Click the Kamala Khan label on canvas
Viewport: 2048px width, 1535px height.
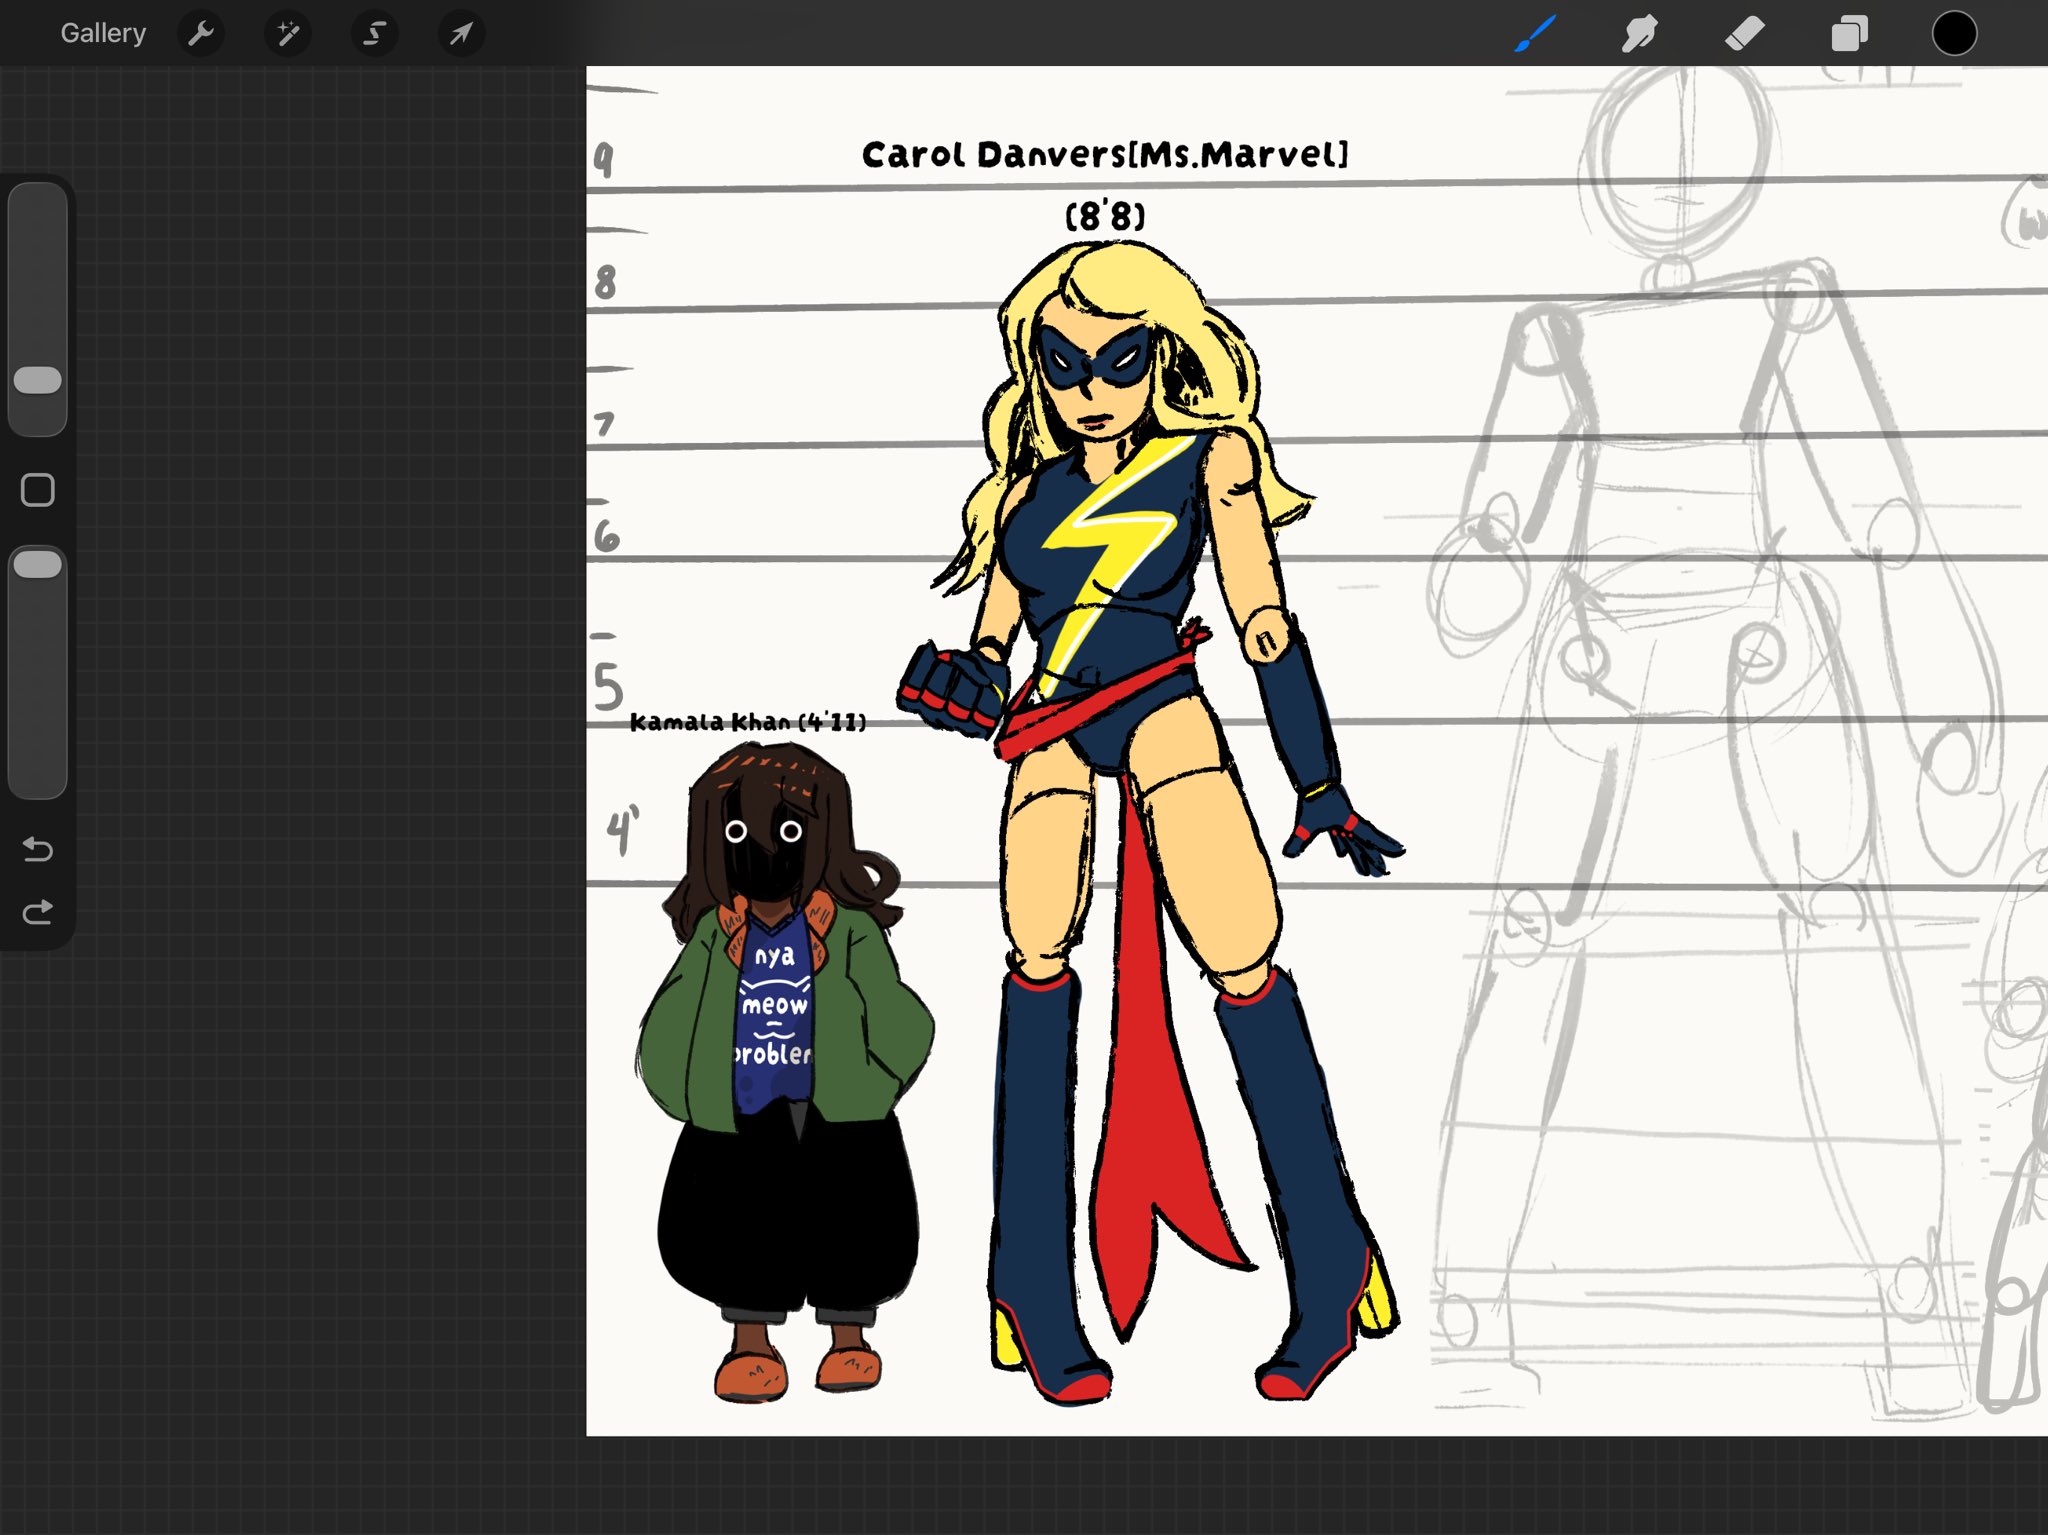pyautogui.click(x=748, y=722)
